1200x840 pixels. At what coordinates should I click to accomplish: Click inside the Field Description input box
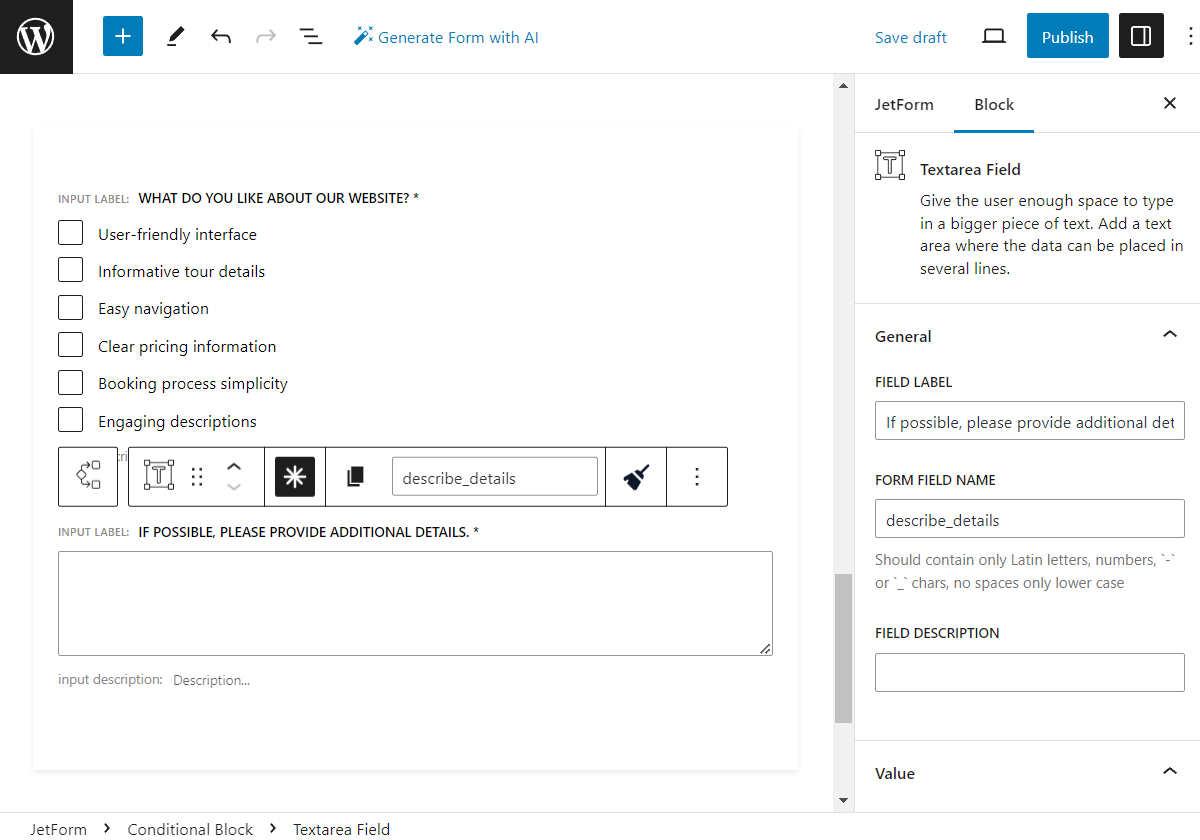click(1029, 672)
